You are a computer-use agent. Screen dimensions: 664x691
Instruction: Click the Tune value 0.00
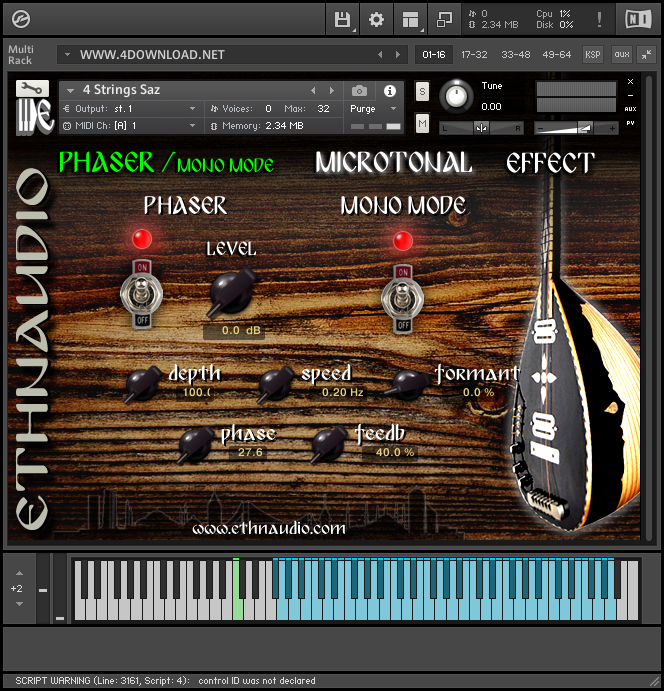(491, 107)
